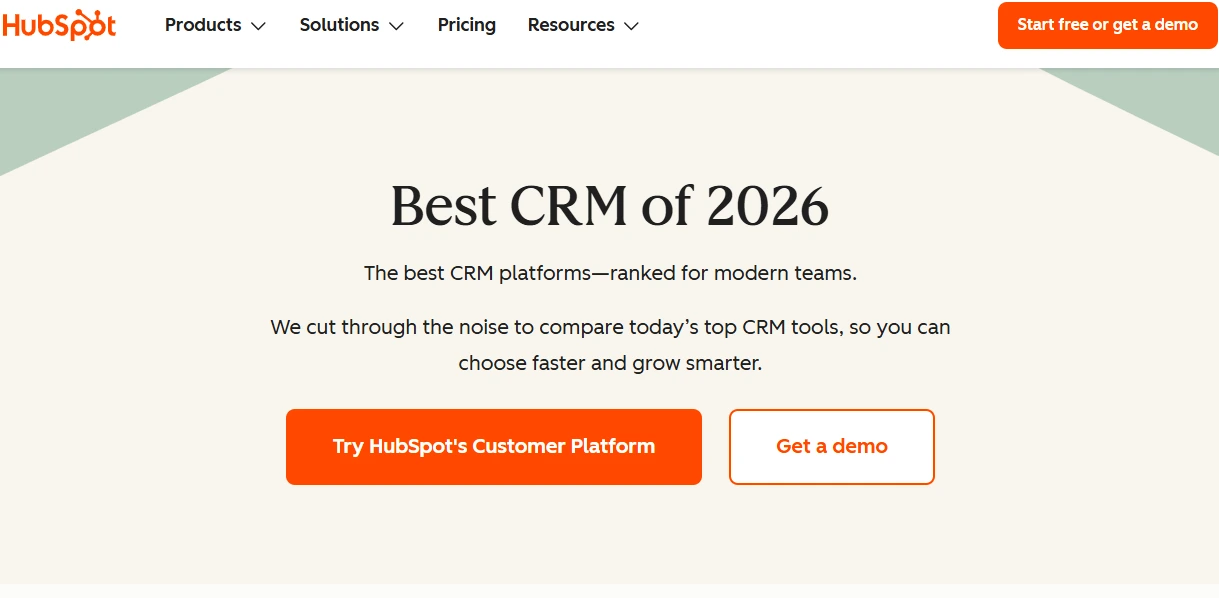Click the chevron beside Solutions

click(396, 27)
